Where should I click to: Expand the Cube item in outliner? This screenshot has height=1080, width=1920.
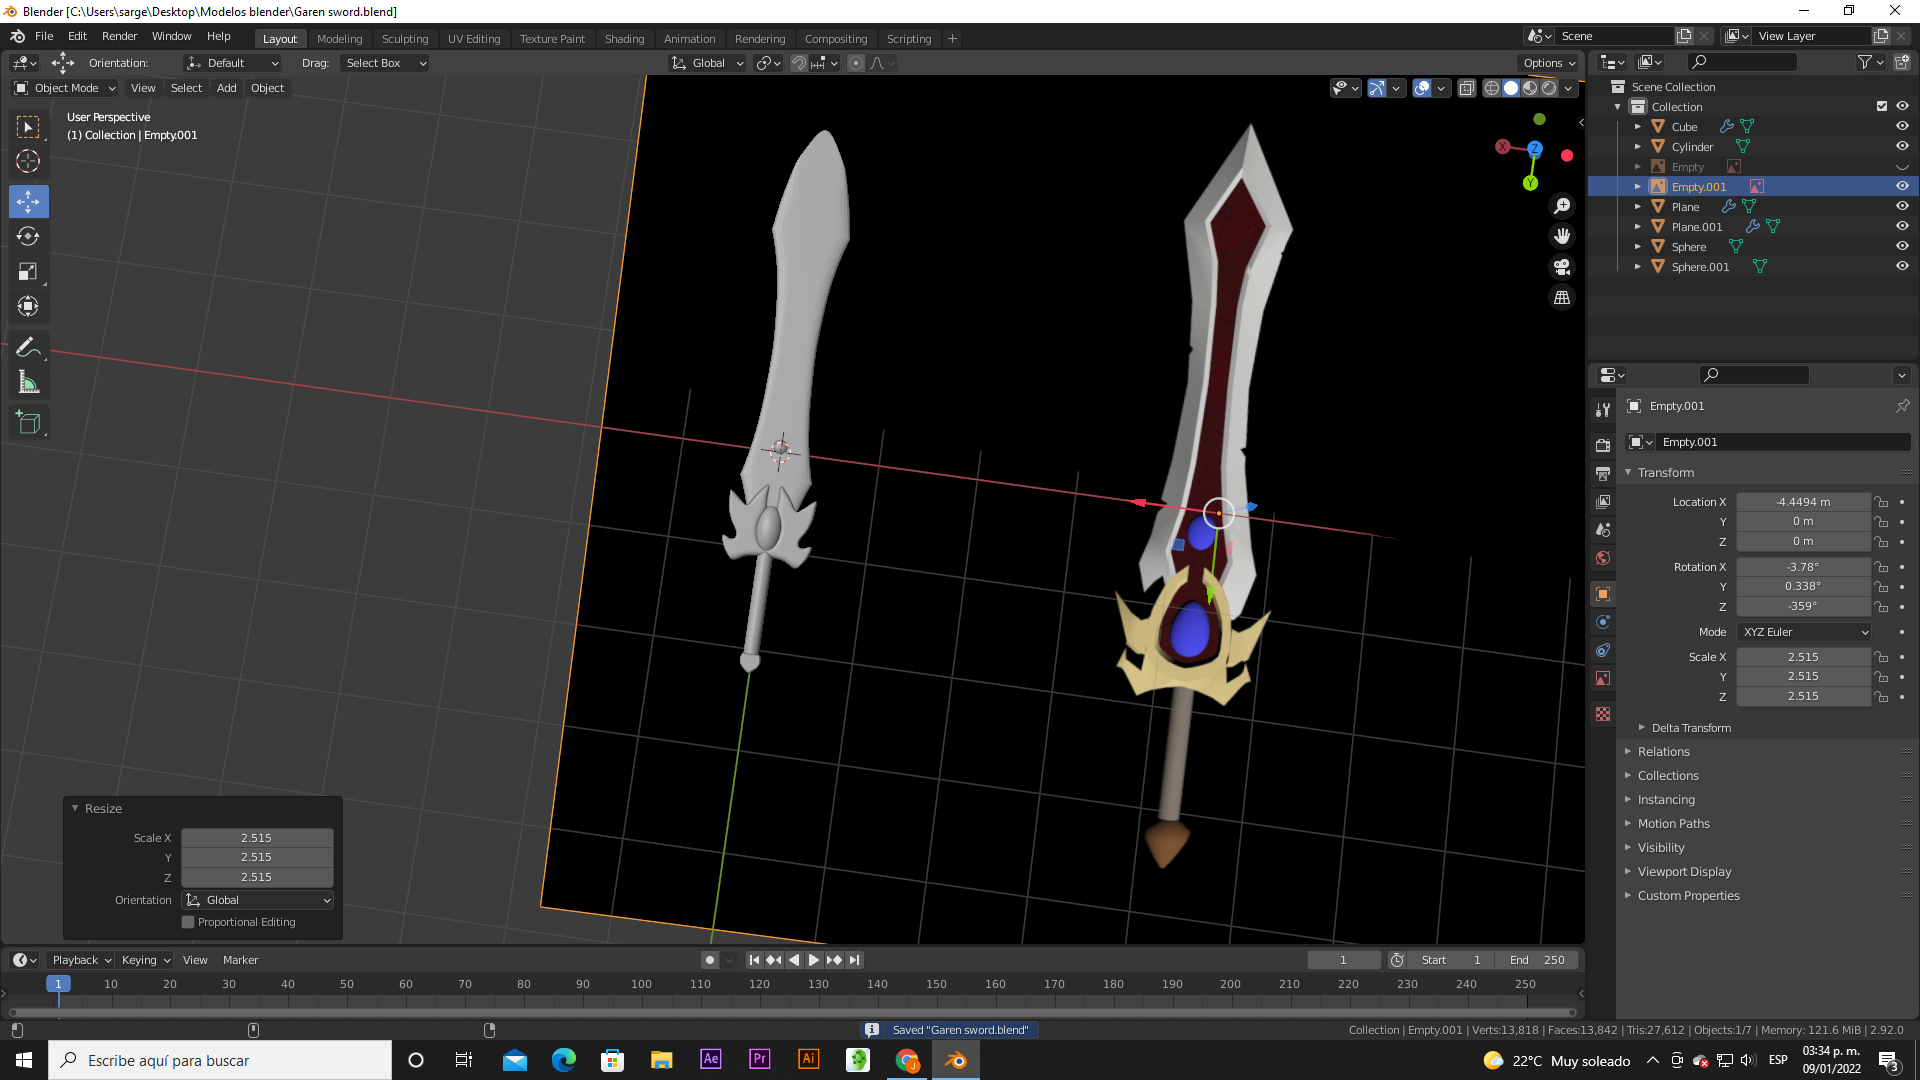point(1638,127)
